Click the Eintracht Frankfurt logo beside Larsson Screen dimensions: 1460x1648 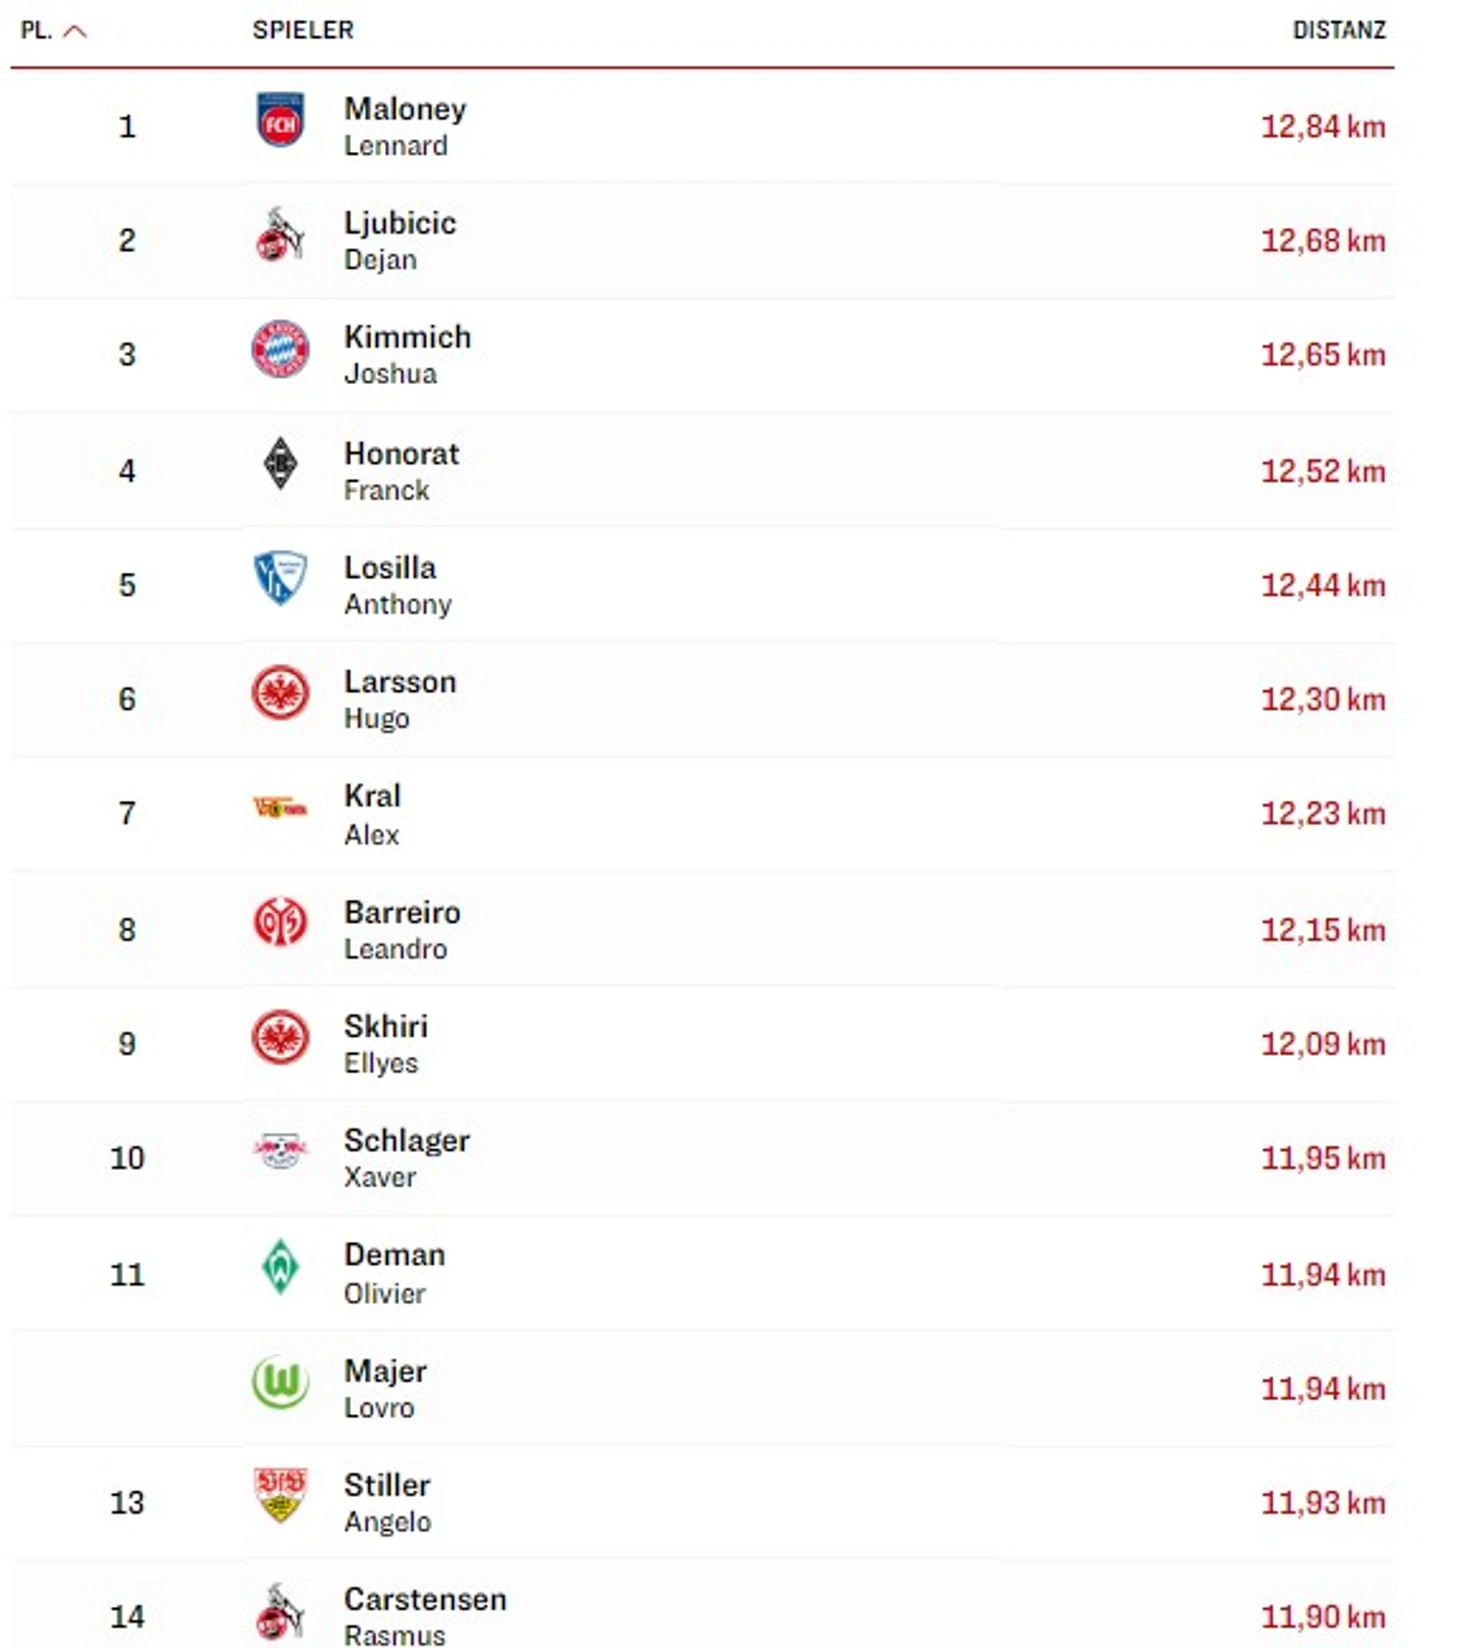[x=280, y=692]
